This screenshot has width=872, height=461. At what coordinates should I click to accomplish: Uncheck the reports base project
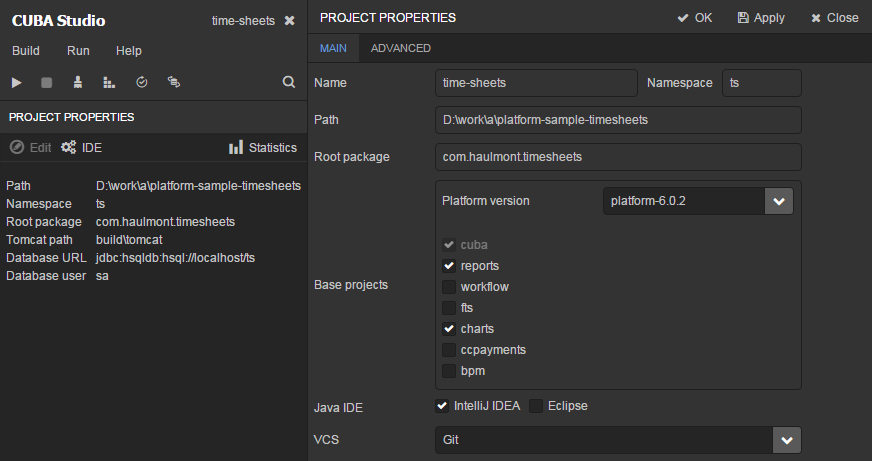point(449,266)
